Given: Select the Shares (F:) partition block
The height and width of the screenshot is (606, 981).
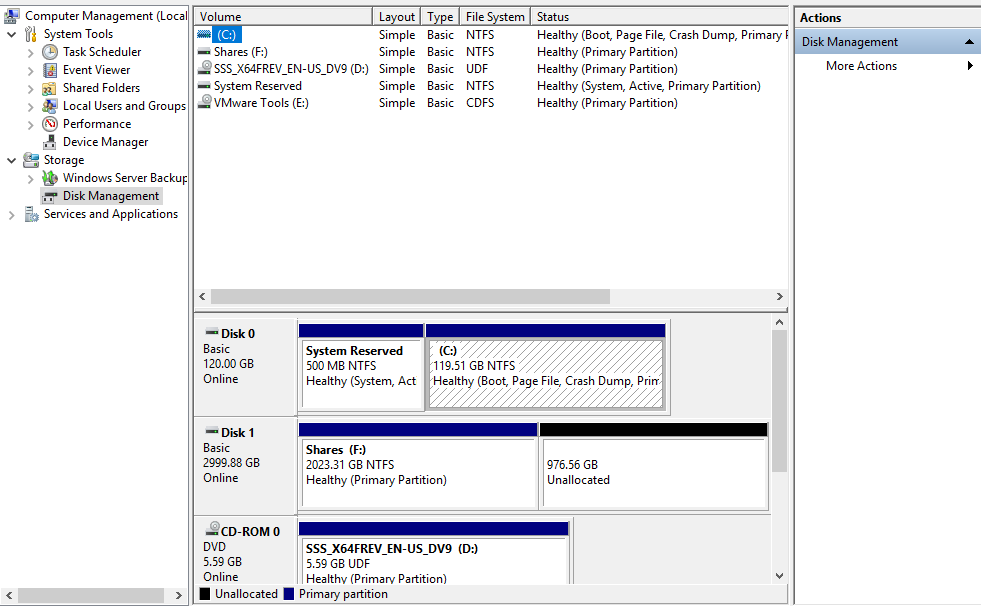Looking at the screenshot, I should [418, 466].
